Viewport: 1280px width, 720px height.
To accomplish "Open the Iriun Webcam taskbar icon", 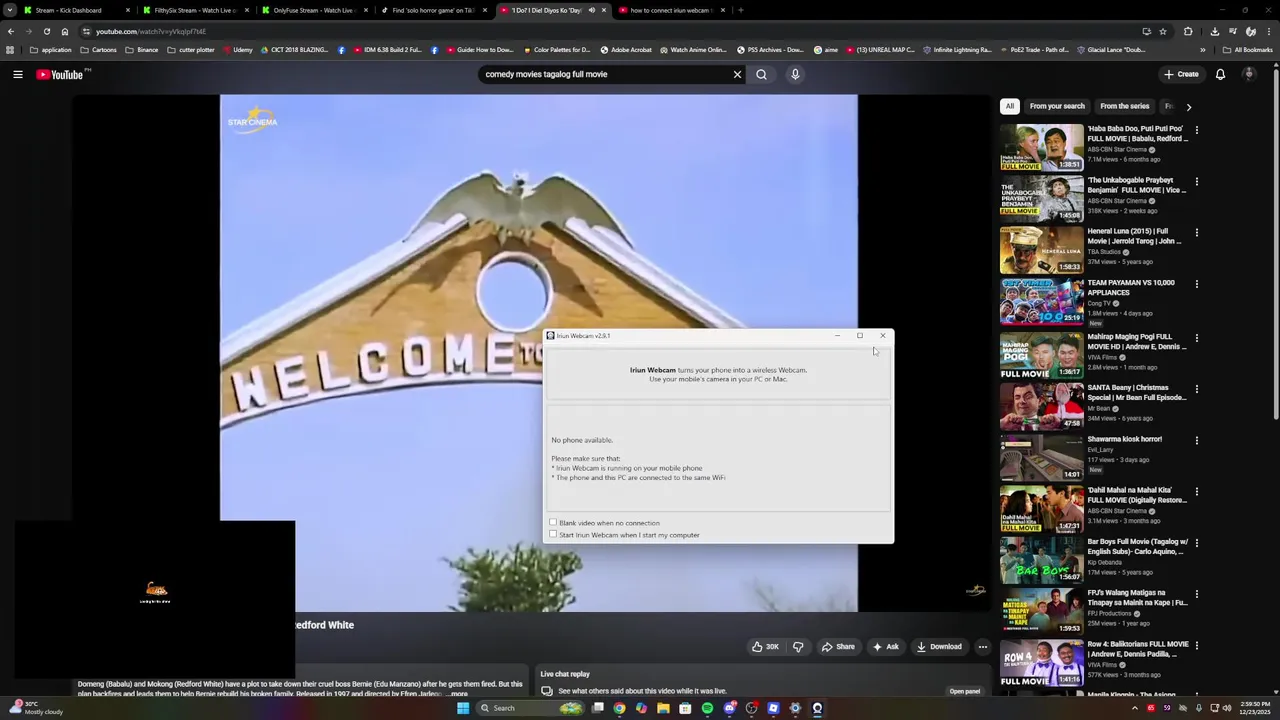I will (817, 708).
